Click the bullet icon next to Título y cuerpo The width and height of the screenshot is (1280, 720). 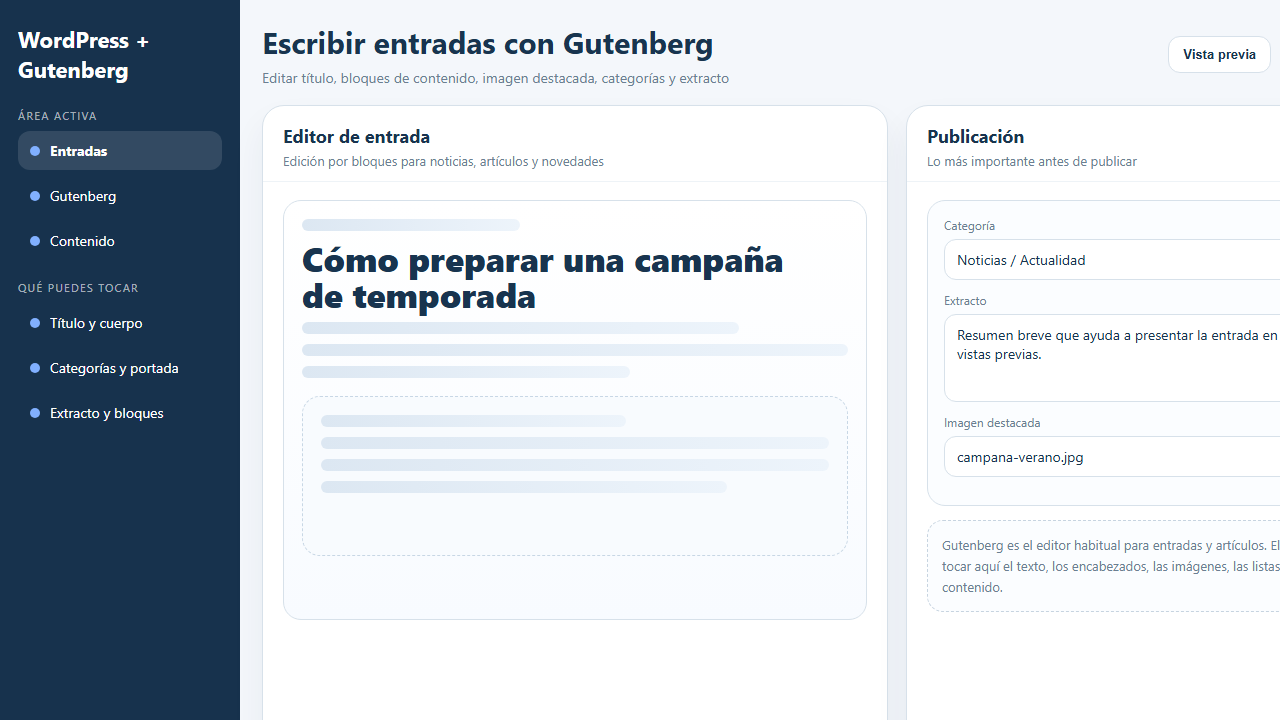click(35, 323)
